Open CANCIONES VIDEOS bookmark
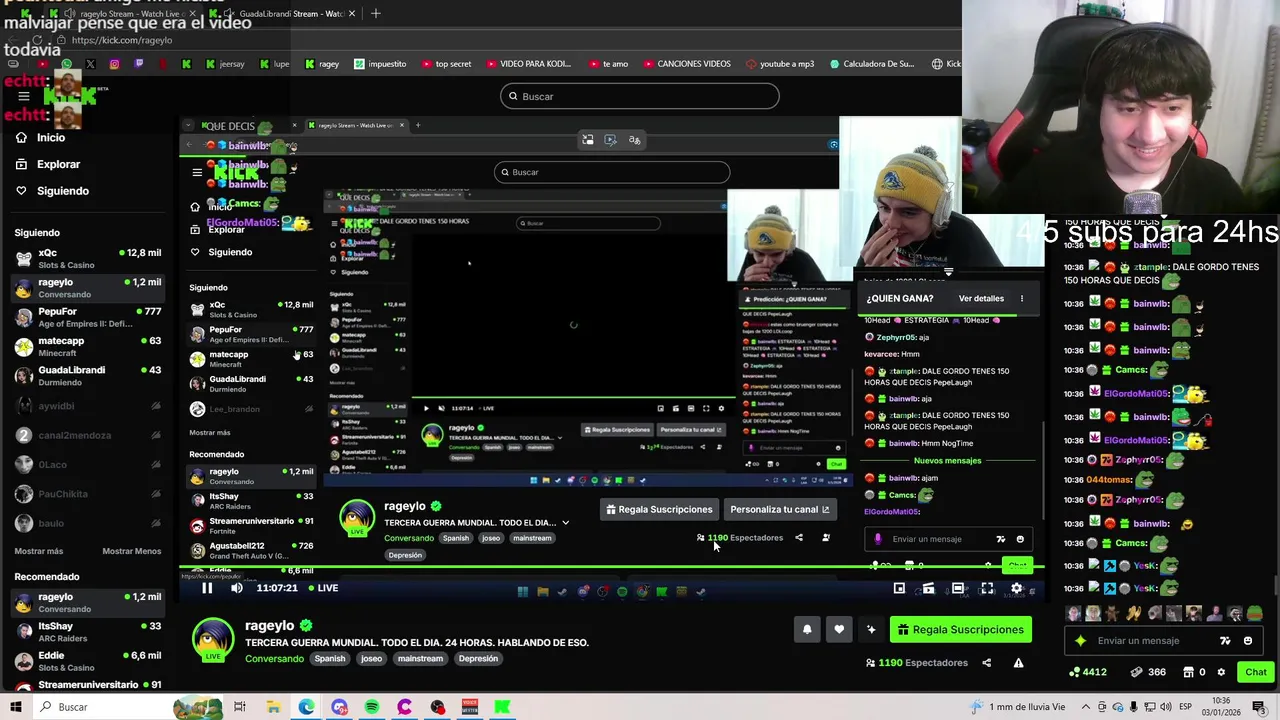 tap(686, 64)
